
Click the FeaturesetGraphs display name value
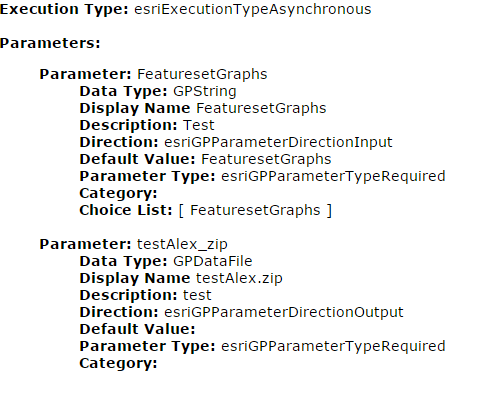point(261,108)
